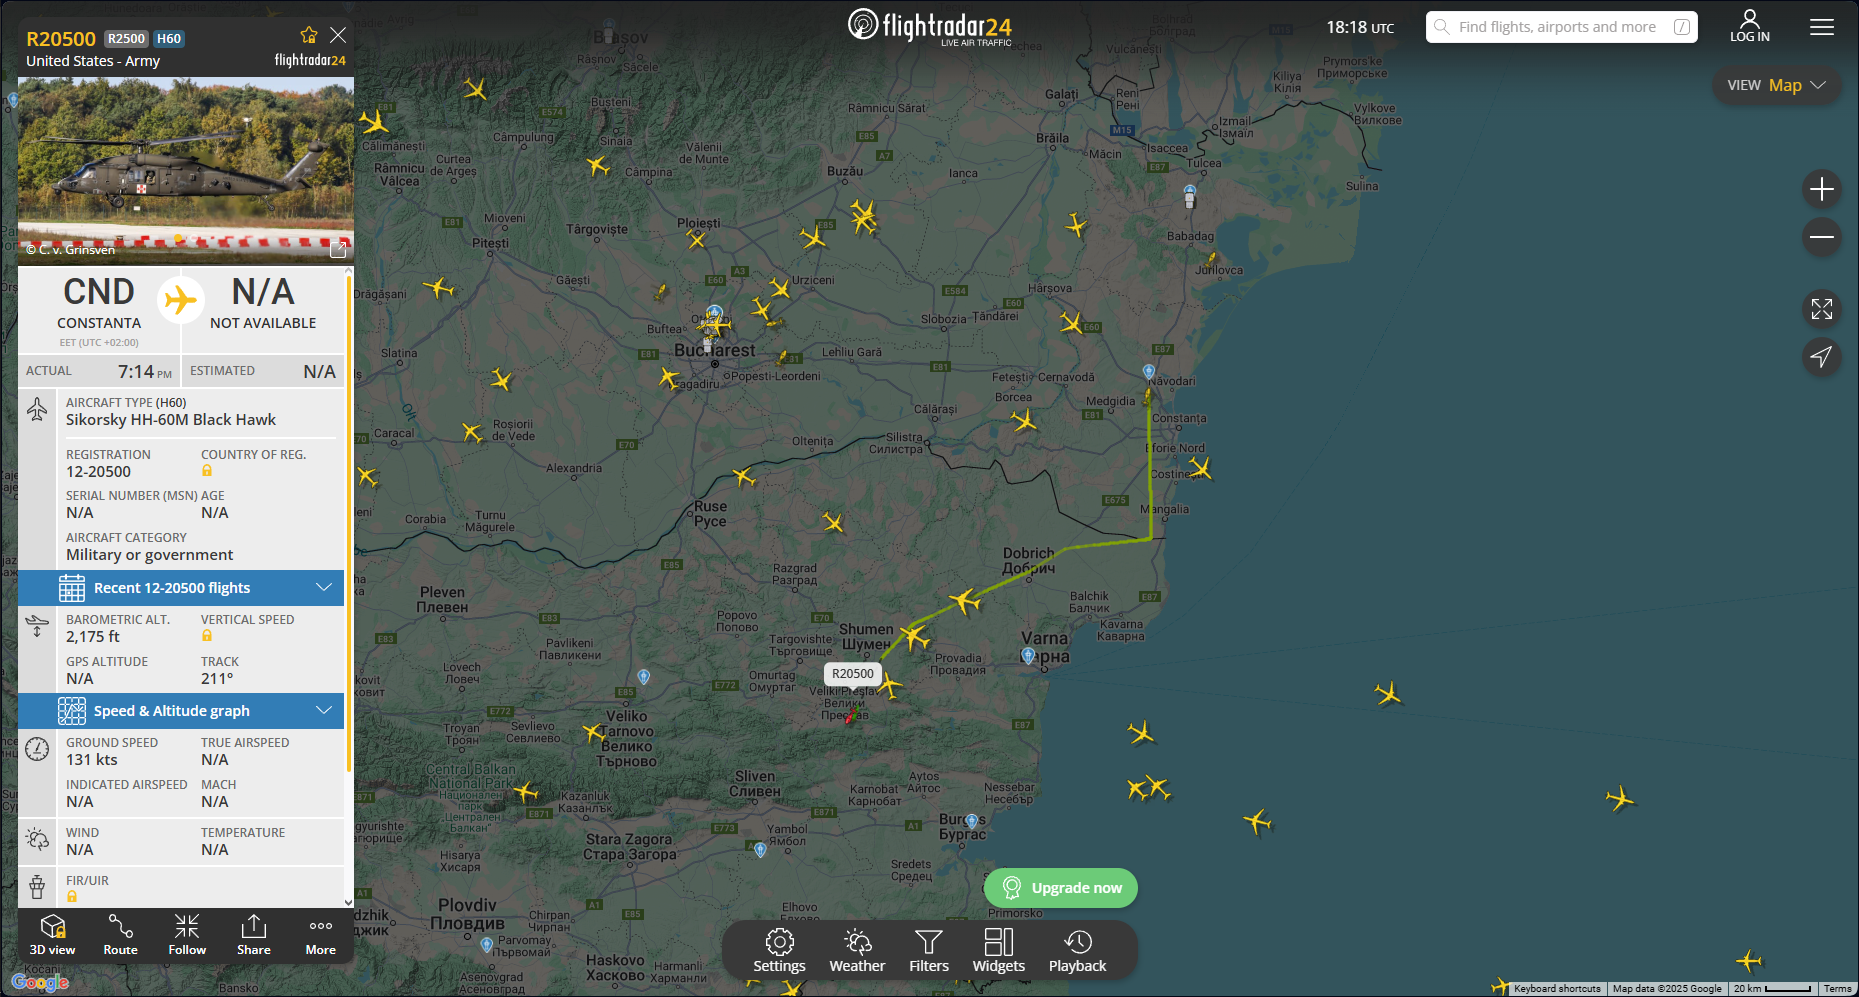Click locked FIR/UIR padlock

pyautogui.click(x=72, y=897)
